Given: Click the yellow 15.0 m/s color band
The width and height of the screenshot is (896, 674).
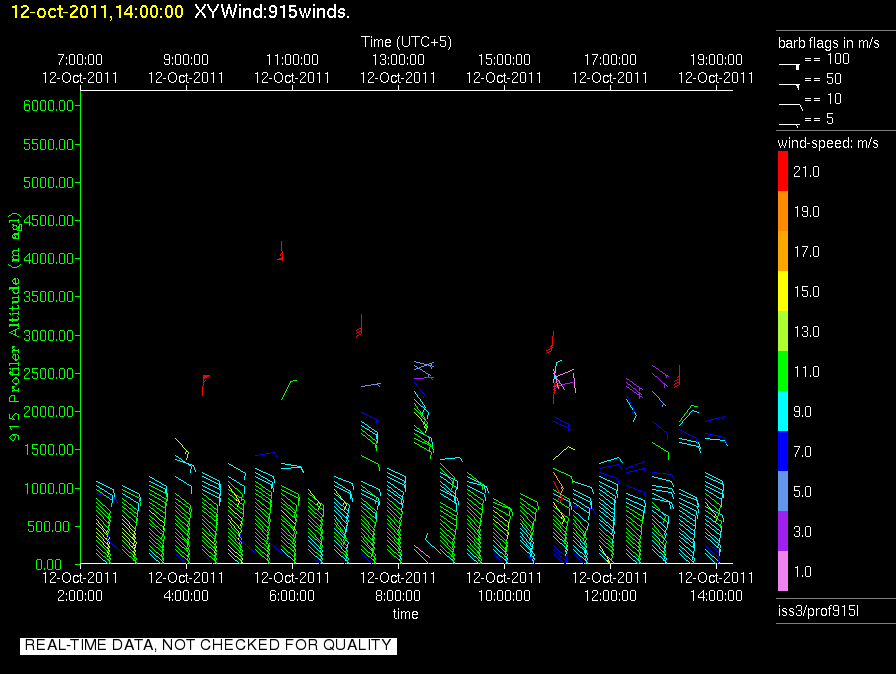Looking at the screenshot, I should [x=782, y=291].
